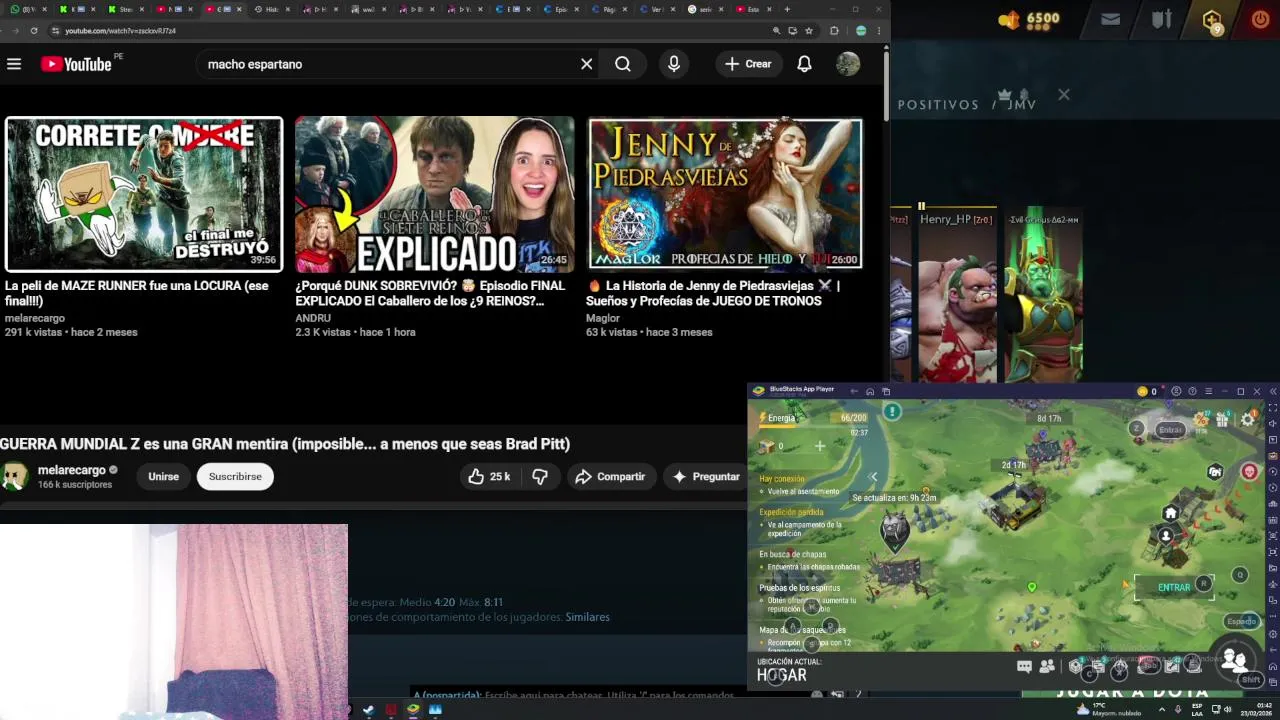Open the DUNK SOBREVIVIÓ explicado thumbnail

435,194
